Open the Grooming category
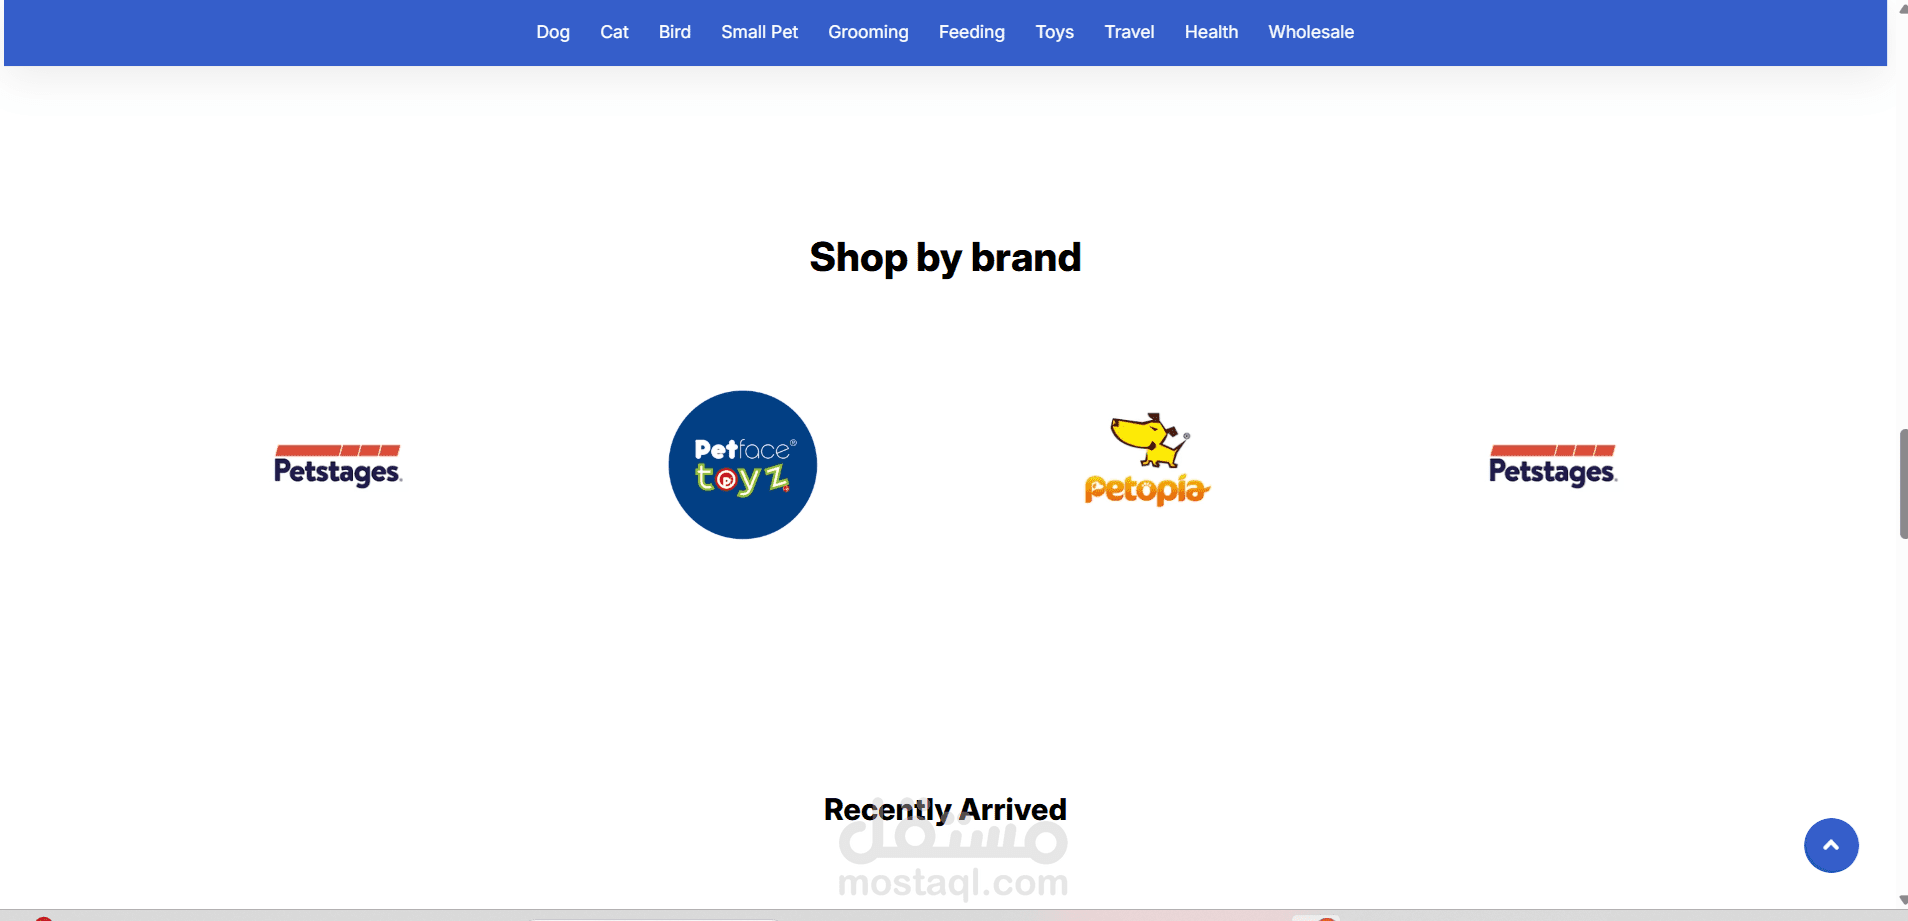The image size is (1908, 921). pos(868,32)
